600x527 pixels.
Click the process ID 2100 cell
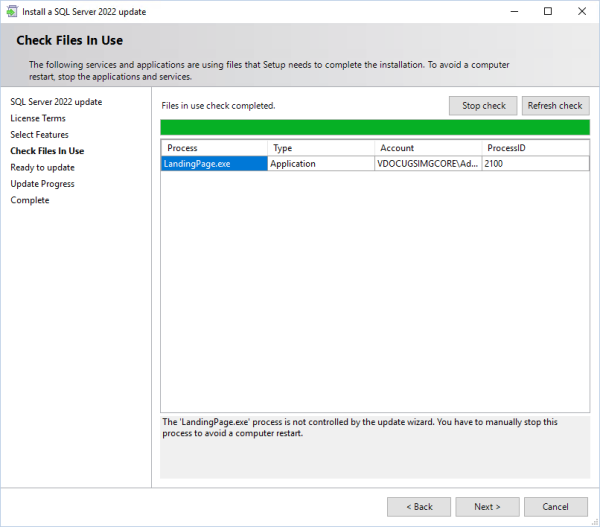(x=534, y=164)
